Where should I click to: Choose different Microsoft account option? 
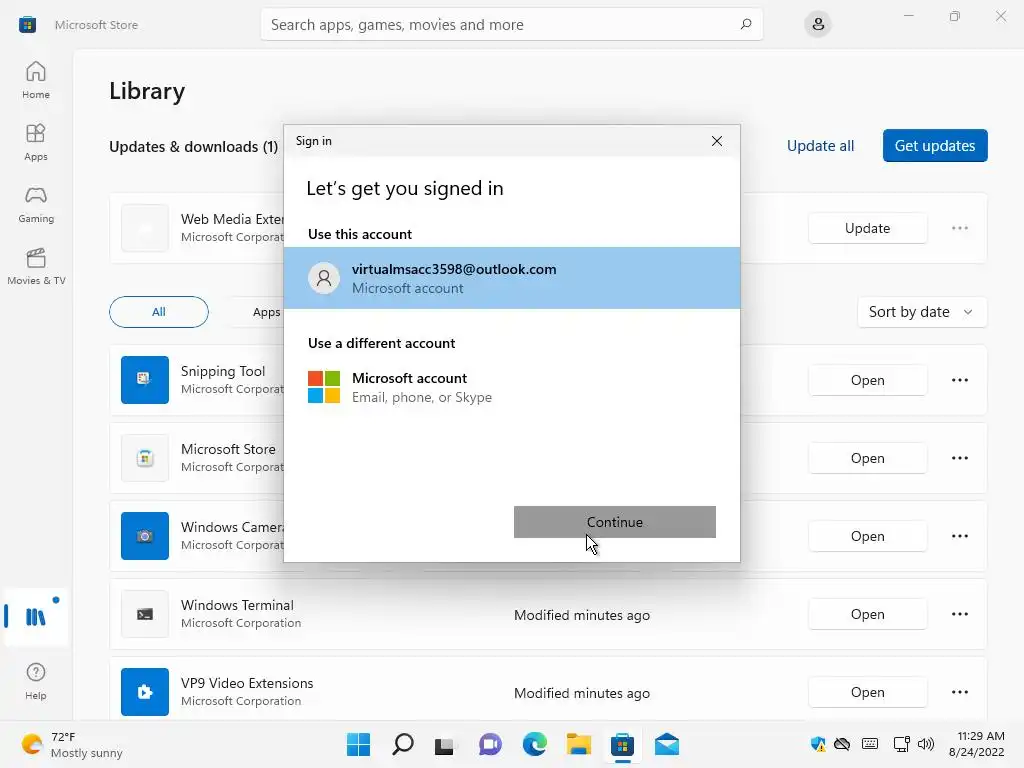(512, 387)
